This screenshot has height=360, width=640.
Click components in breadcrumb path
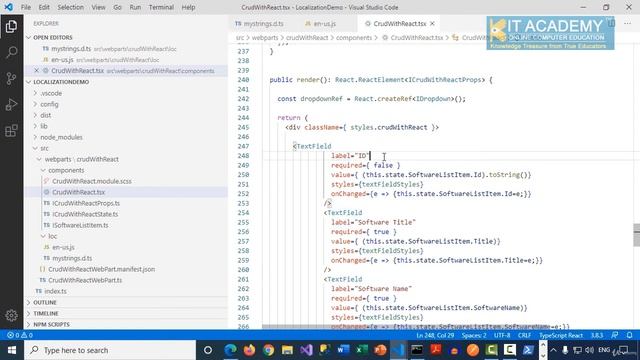tap(354, 38)
